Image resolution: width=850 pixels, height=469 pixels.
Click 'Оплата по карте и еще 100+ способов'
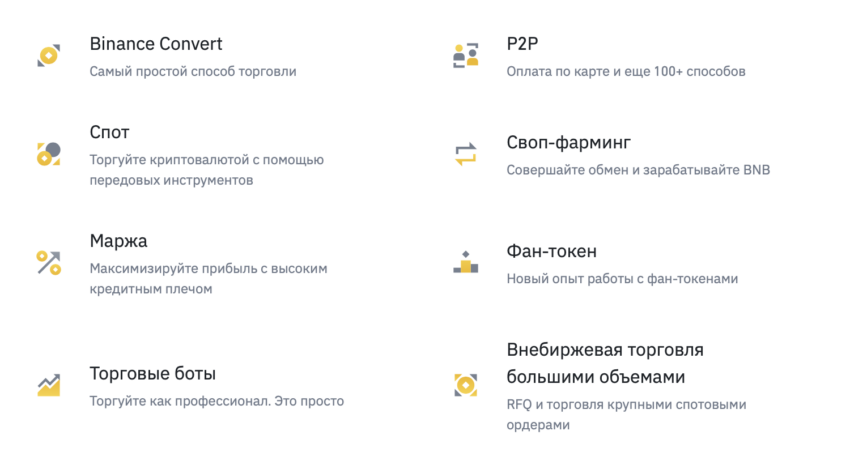(x=626, y=72)
